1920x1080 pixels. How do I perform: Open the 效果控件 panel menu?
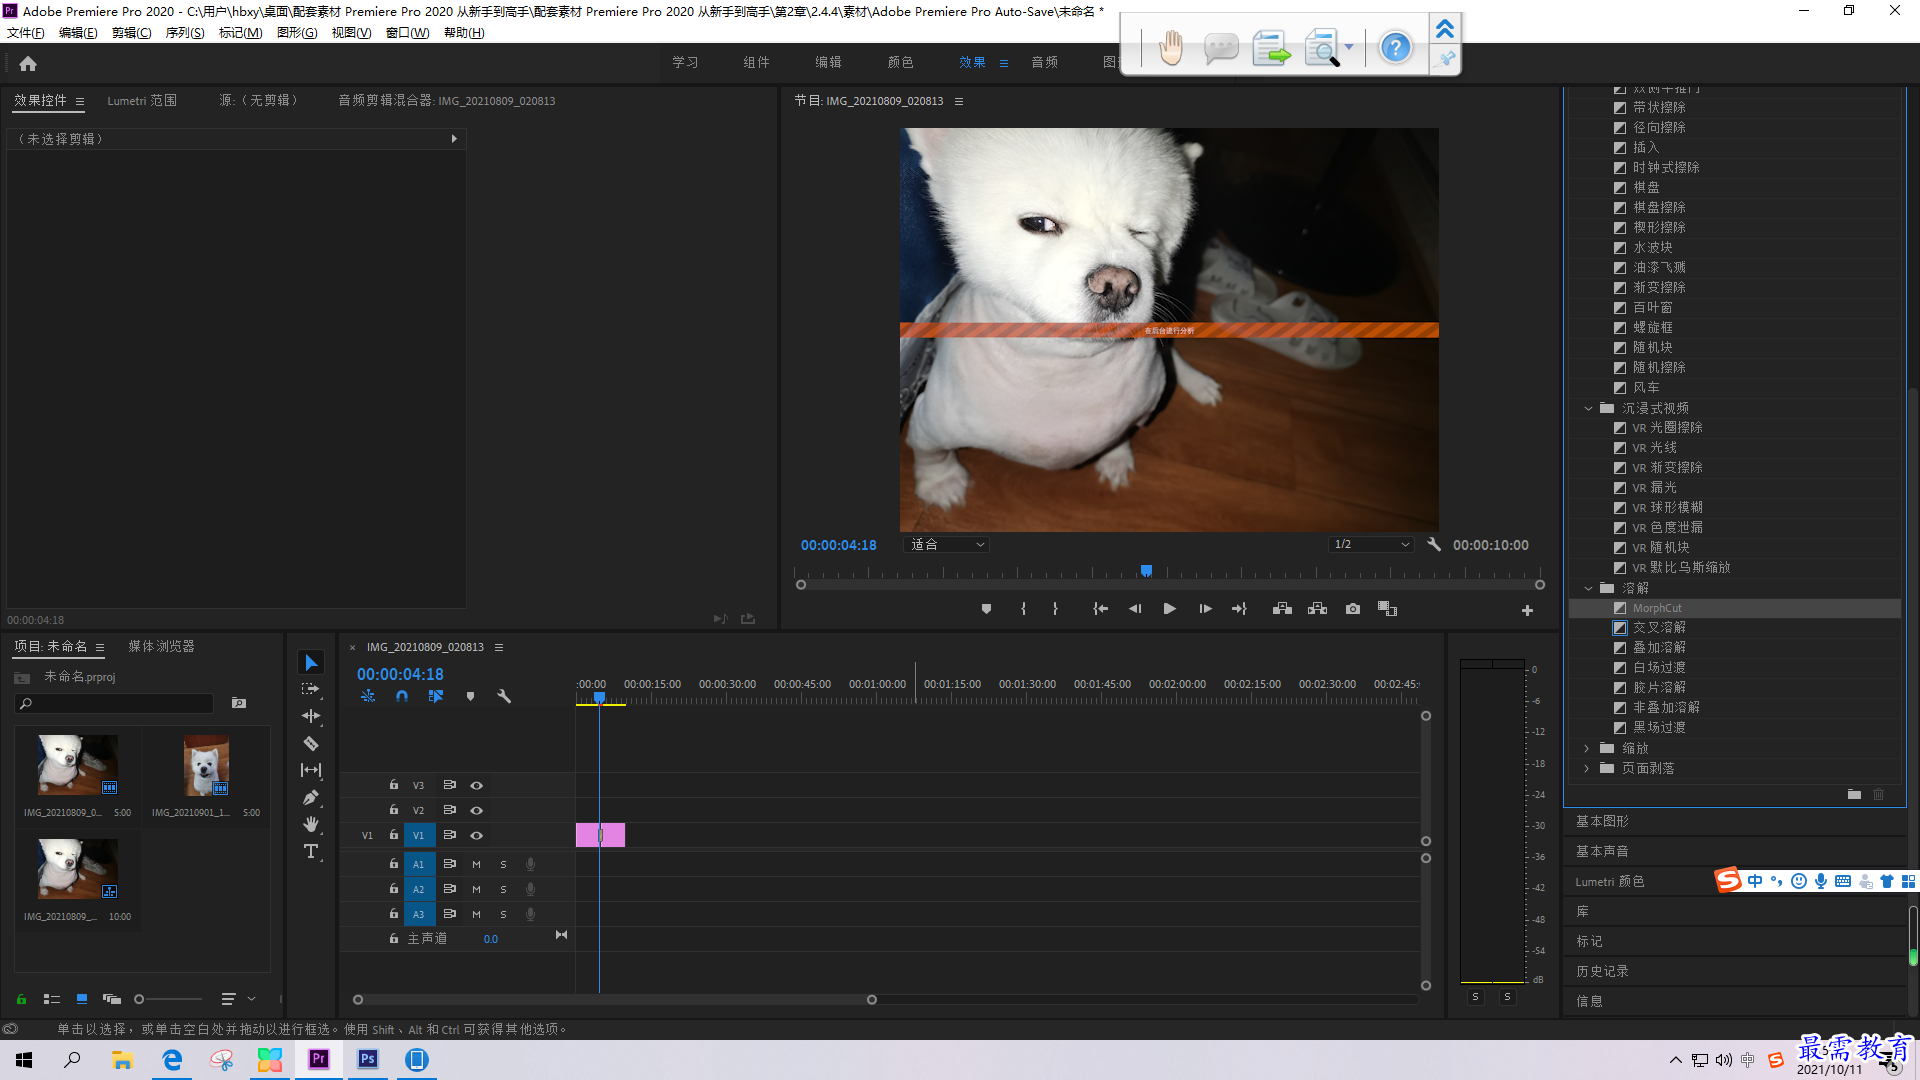[x=80, y=101]
